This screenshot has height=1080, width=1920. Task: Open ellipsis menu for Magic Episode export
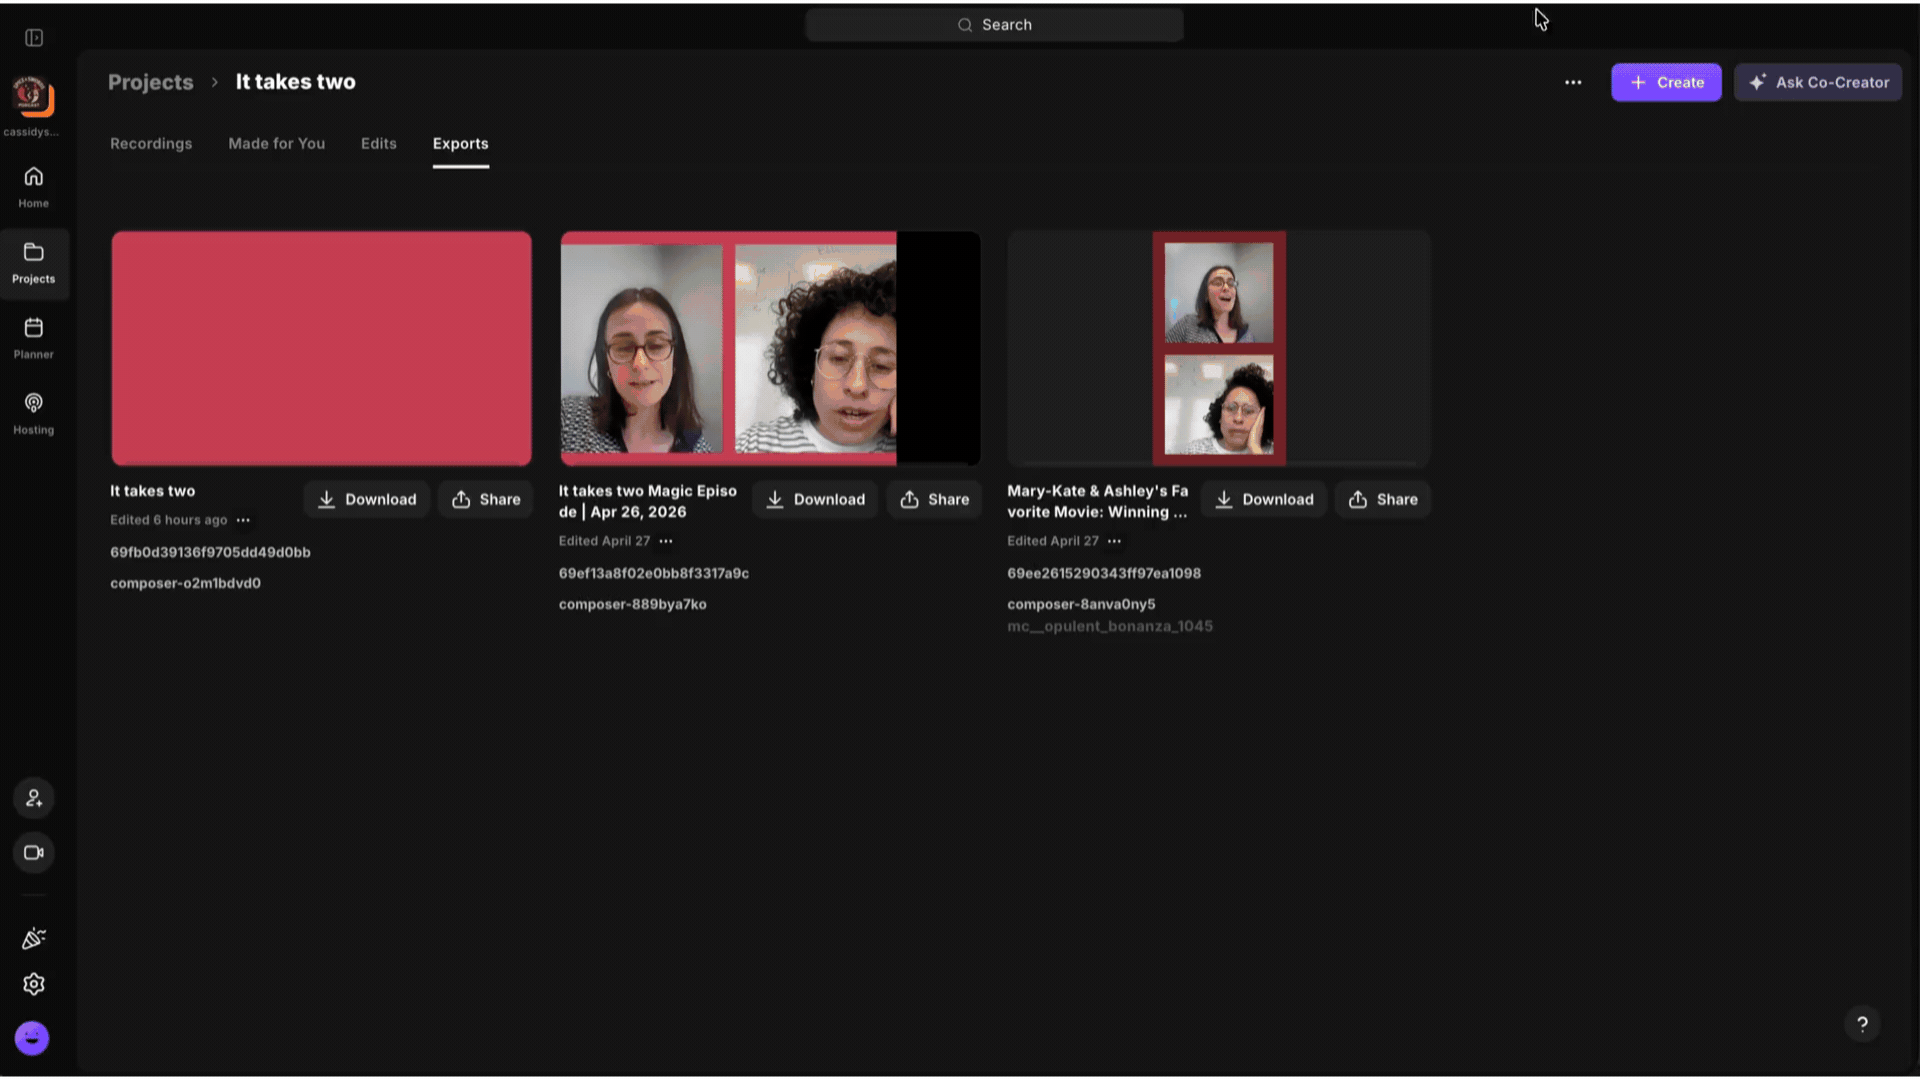coord(666,541)
